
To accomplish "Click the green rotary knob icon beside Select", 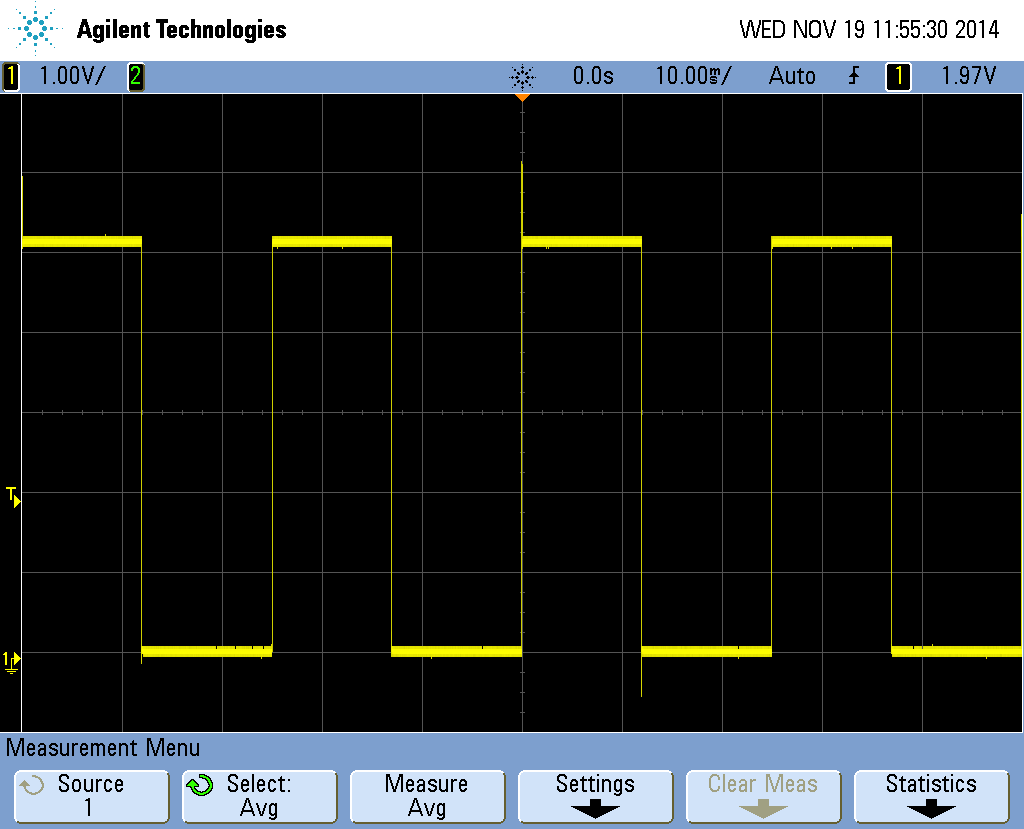I will pos(200,786).
